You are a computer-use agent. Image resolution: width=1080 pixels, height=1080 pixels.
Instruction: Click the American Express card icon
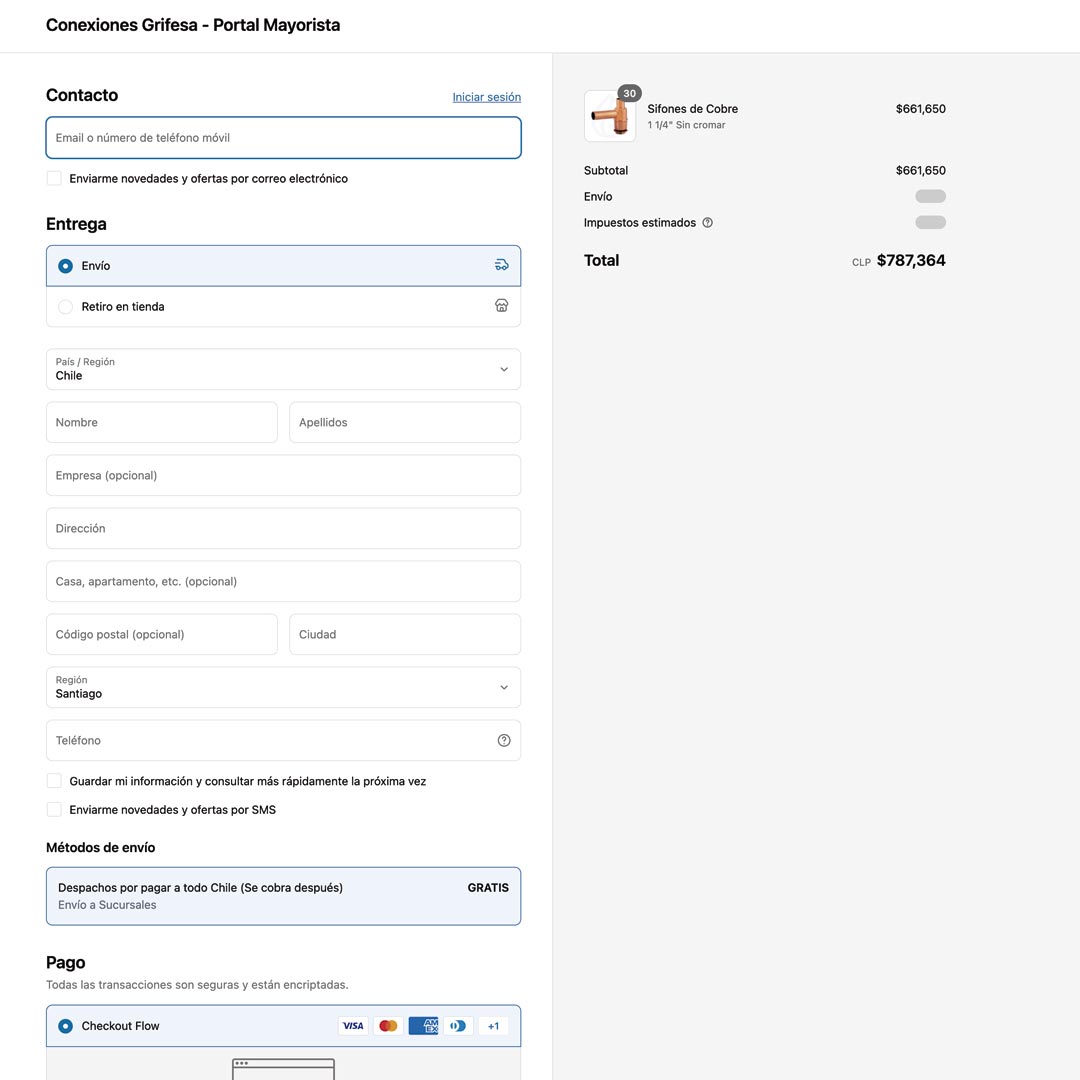tap(423, 1026)
